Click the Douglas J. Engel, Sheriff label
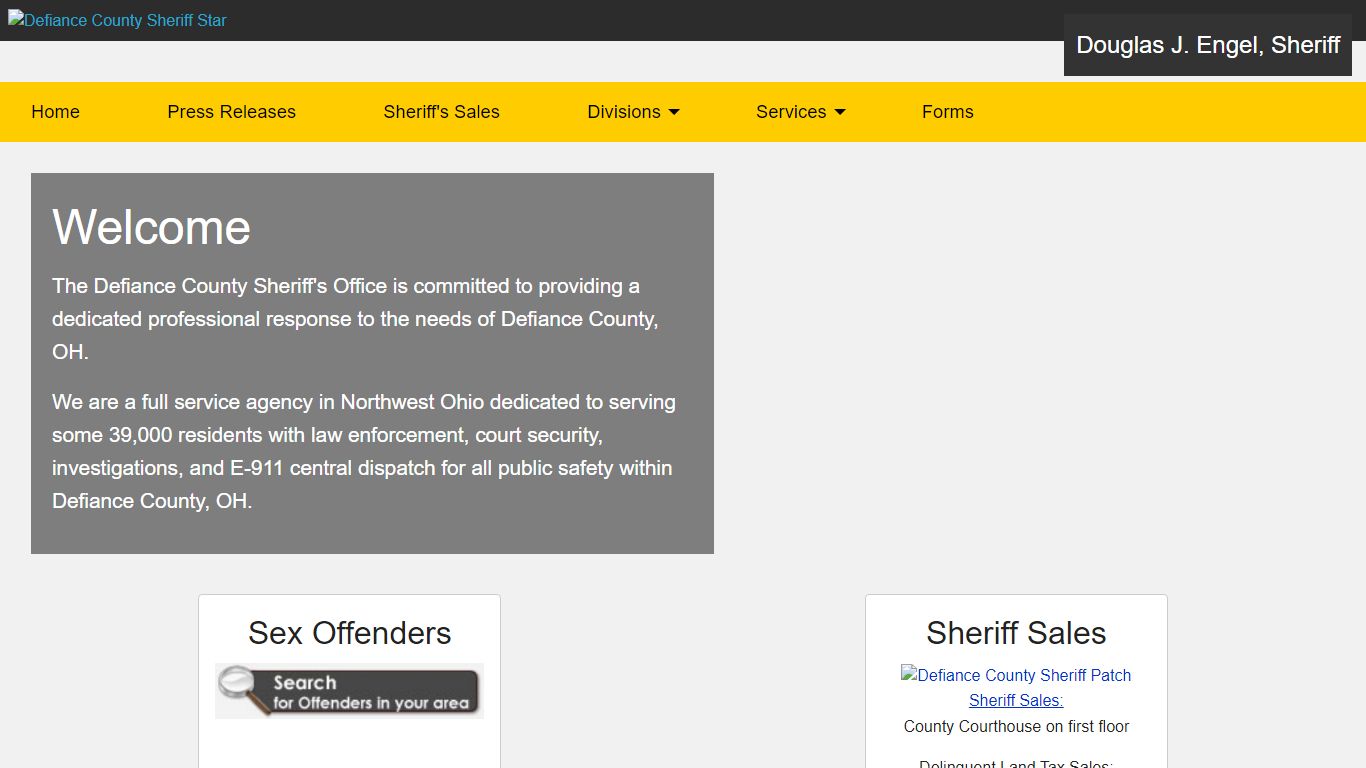The height and width of the screenshot is (768, 1366). coord(1208,45)
